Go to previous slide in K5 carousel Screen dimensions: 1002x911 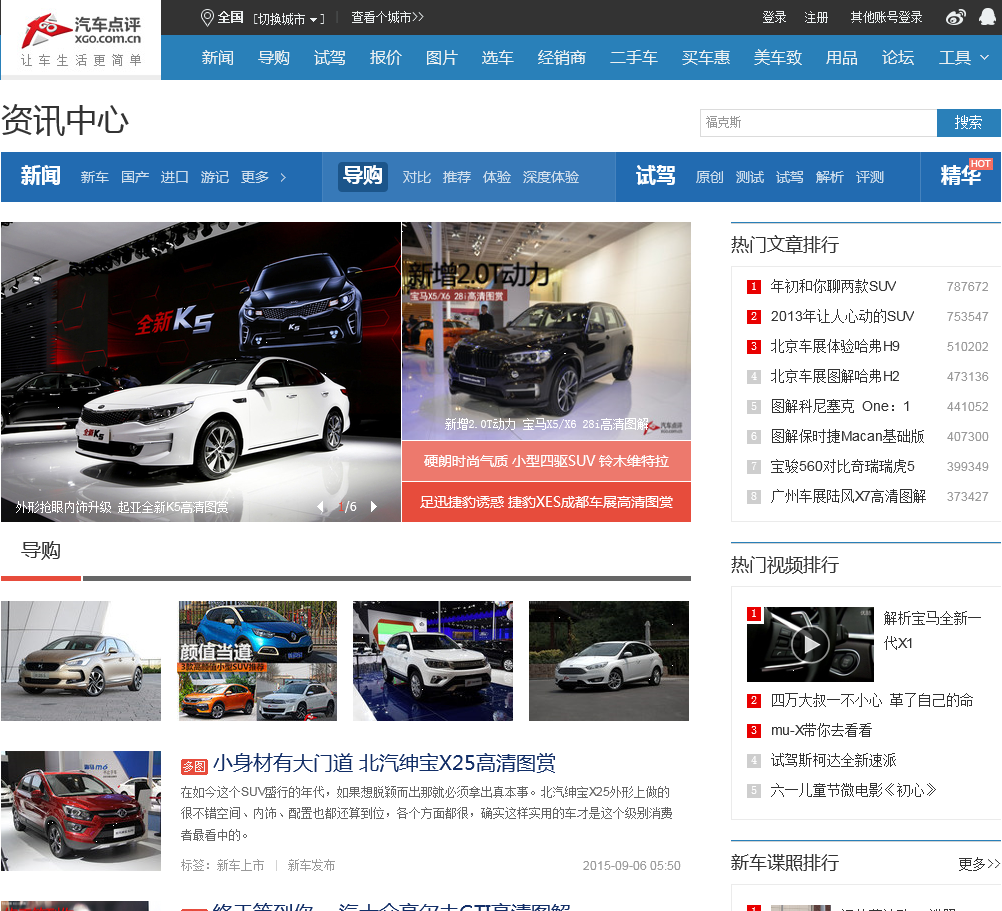pyautogui.click(x=321, y=507)
